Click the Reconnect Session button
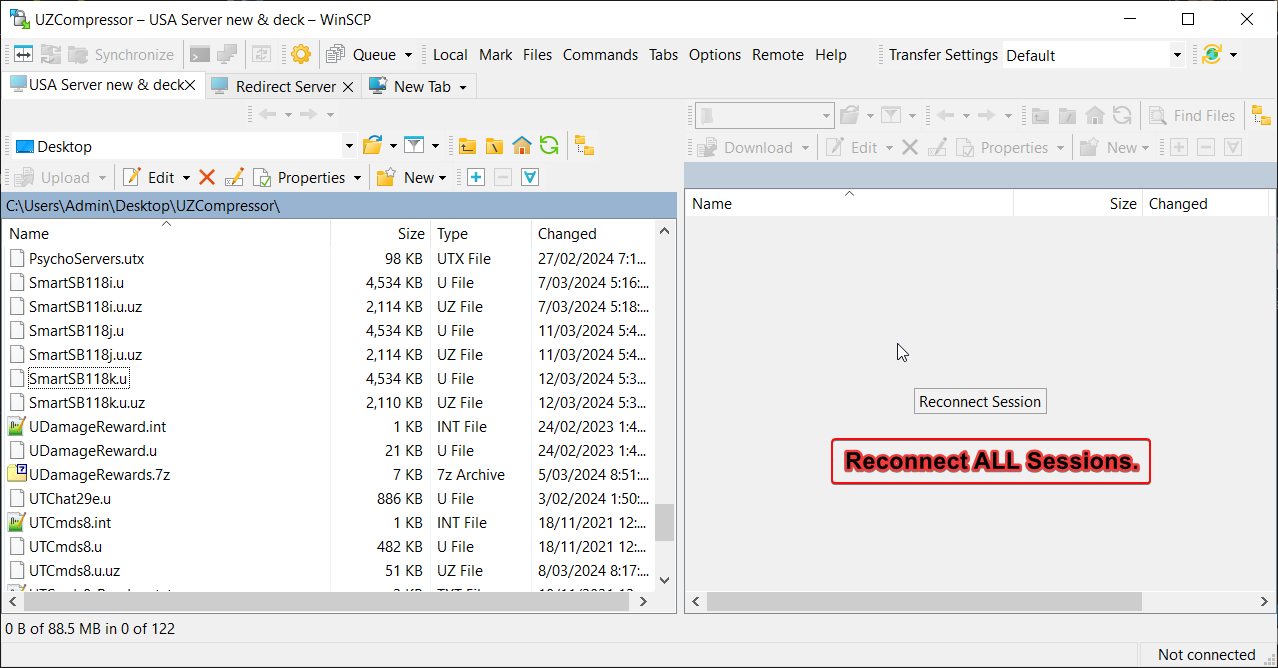Screen dimensions: 1278x668 pos(980,402)
